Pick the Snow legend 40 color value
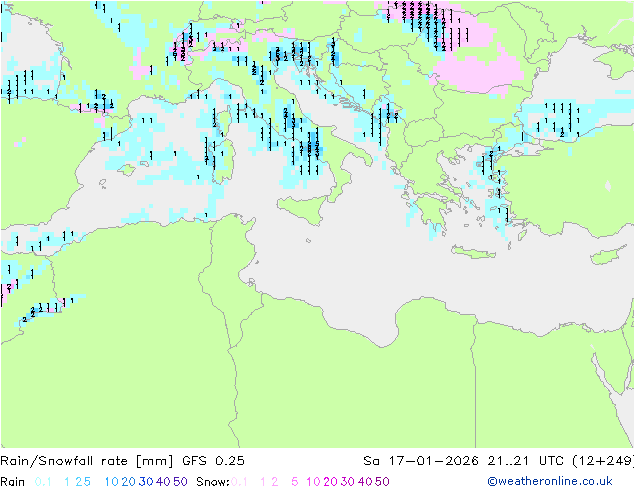634x490 pixels. 365,482
